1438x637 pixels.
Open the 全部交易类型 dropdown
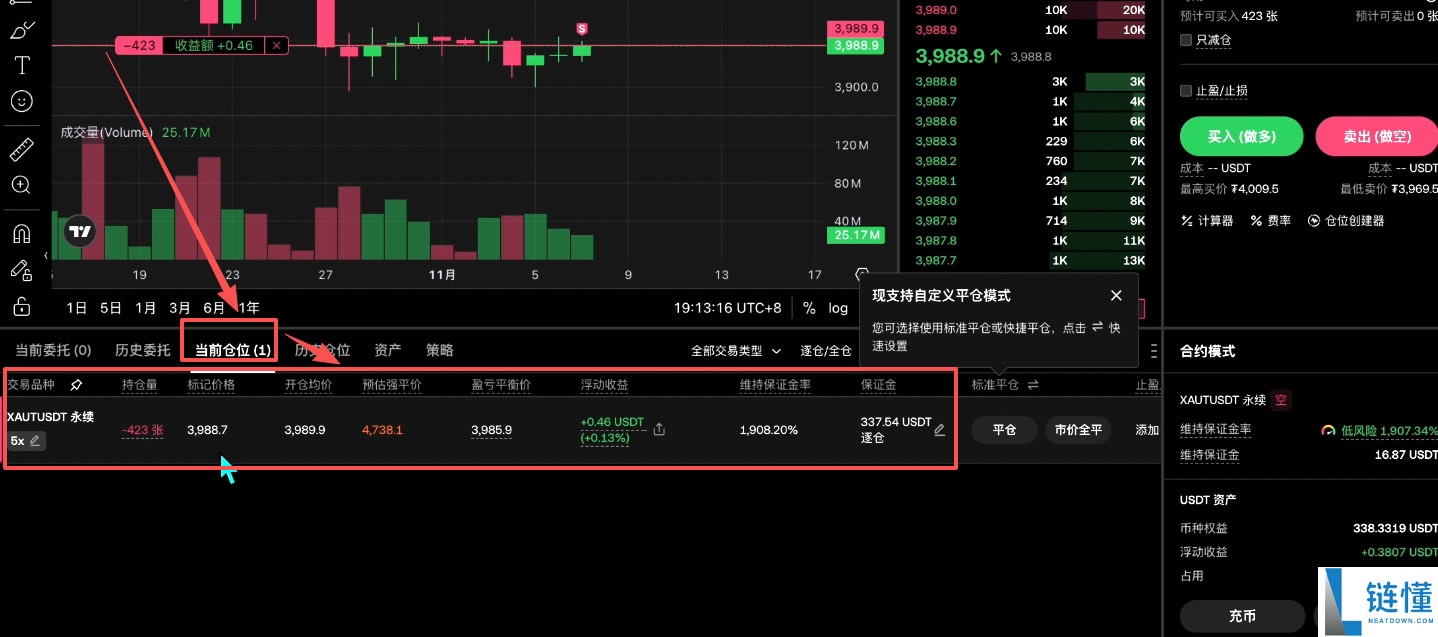click(736, 350)
